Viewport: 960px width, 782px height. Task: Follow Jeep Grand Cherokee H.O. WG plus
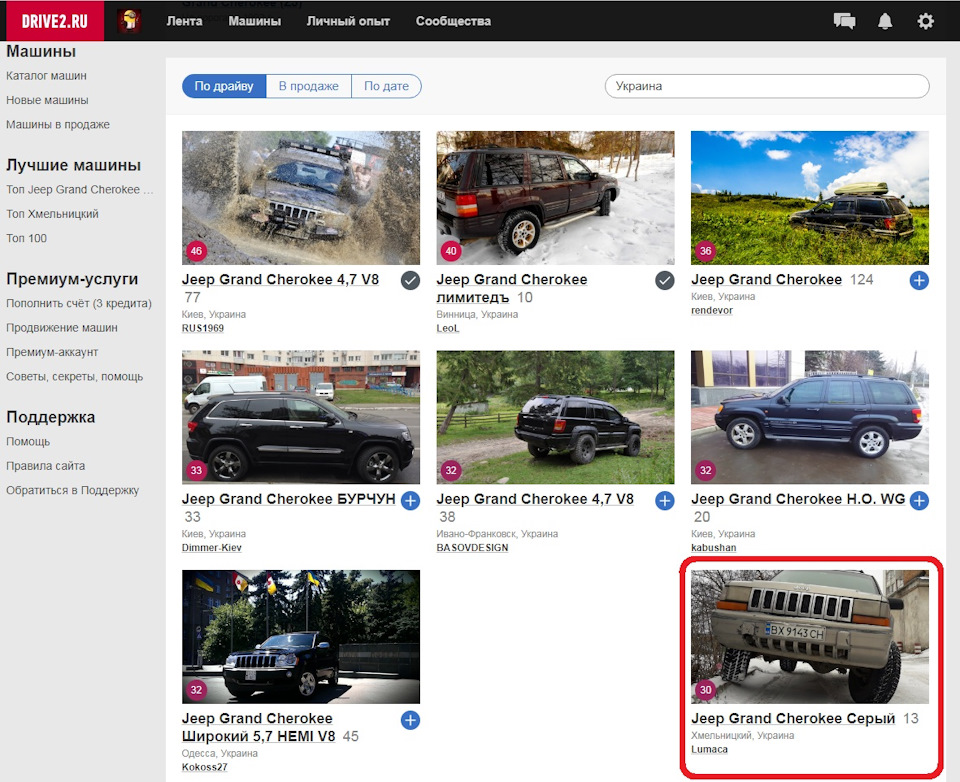(919, 500)
